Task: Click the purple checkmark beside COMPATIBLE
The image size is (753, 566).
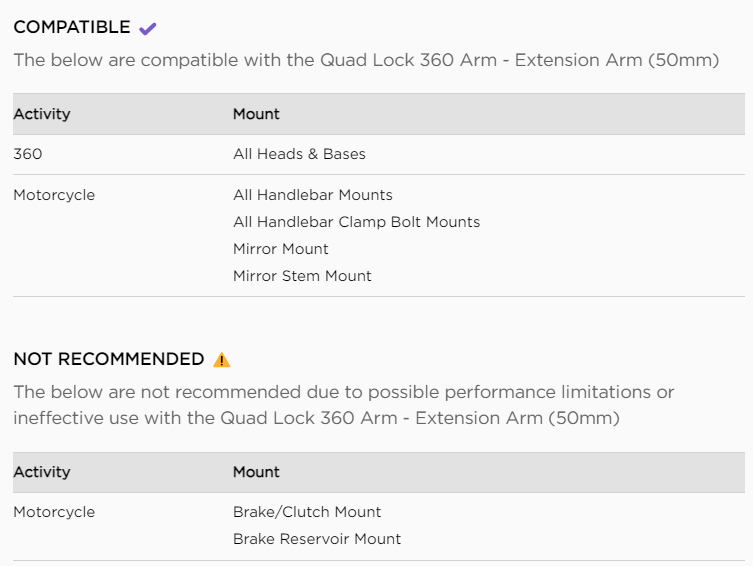Action: pos(148,28)
